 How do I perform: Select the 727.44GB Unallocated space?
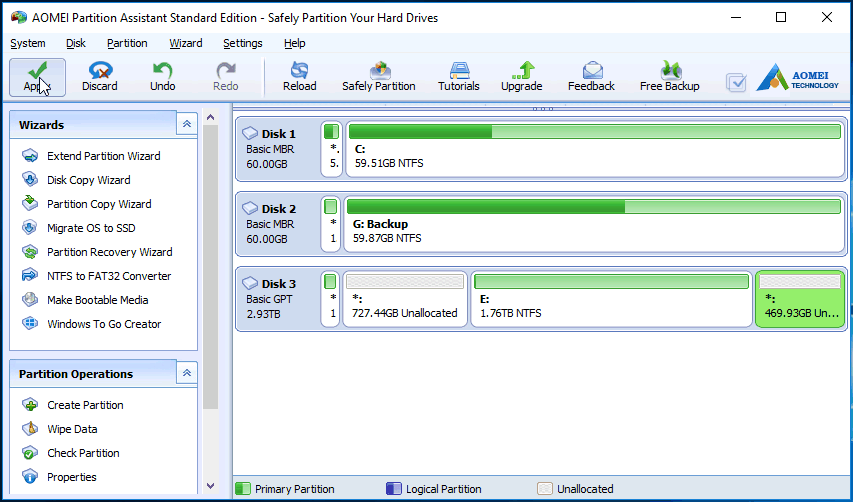point(405,299)
